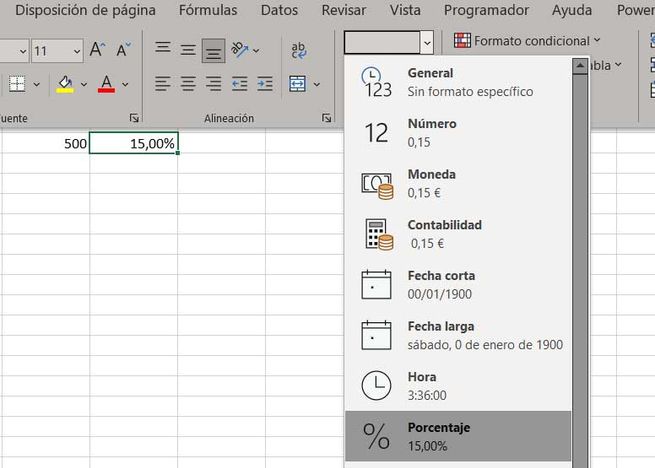The height and width of the screenshot is (468, 655).
Task: Open Disposición de página tab
Action: (86, 10)
